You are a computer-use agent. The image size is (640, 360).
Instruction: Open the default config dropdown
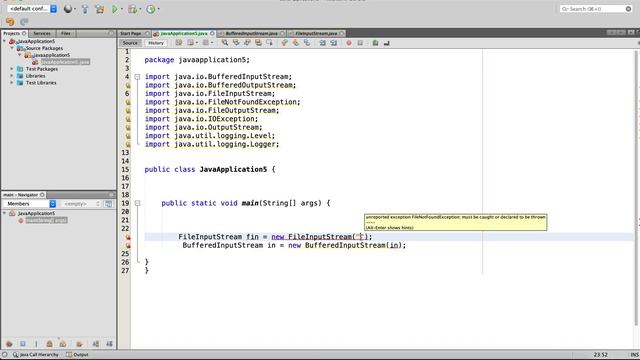[33, 9]
